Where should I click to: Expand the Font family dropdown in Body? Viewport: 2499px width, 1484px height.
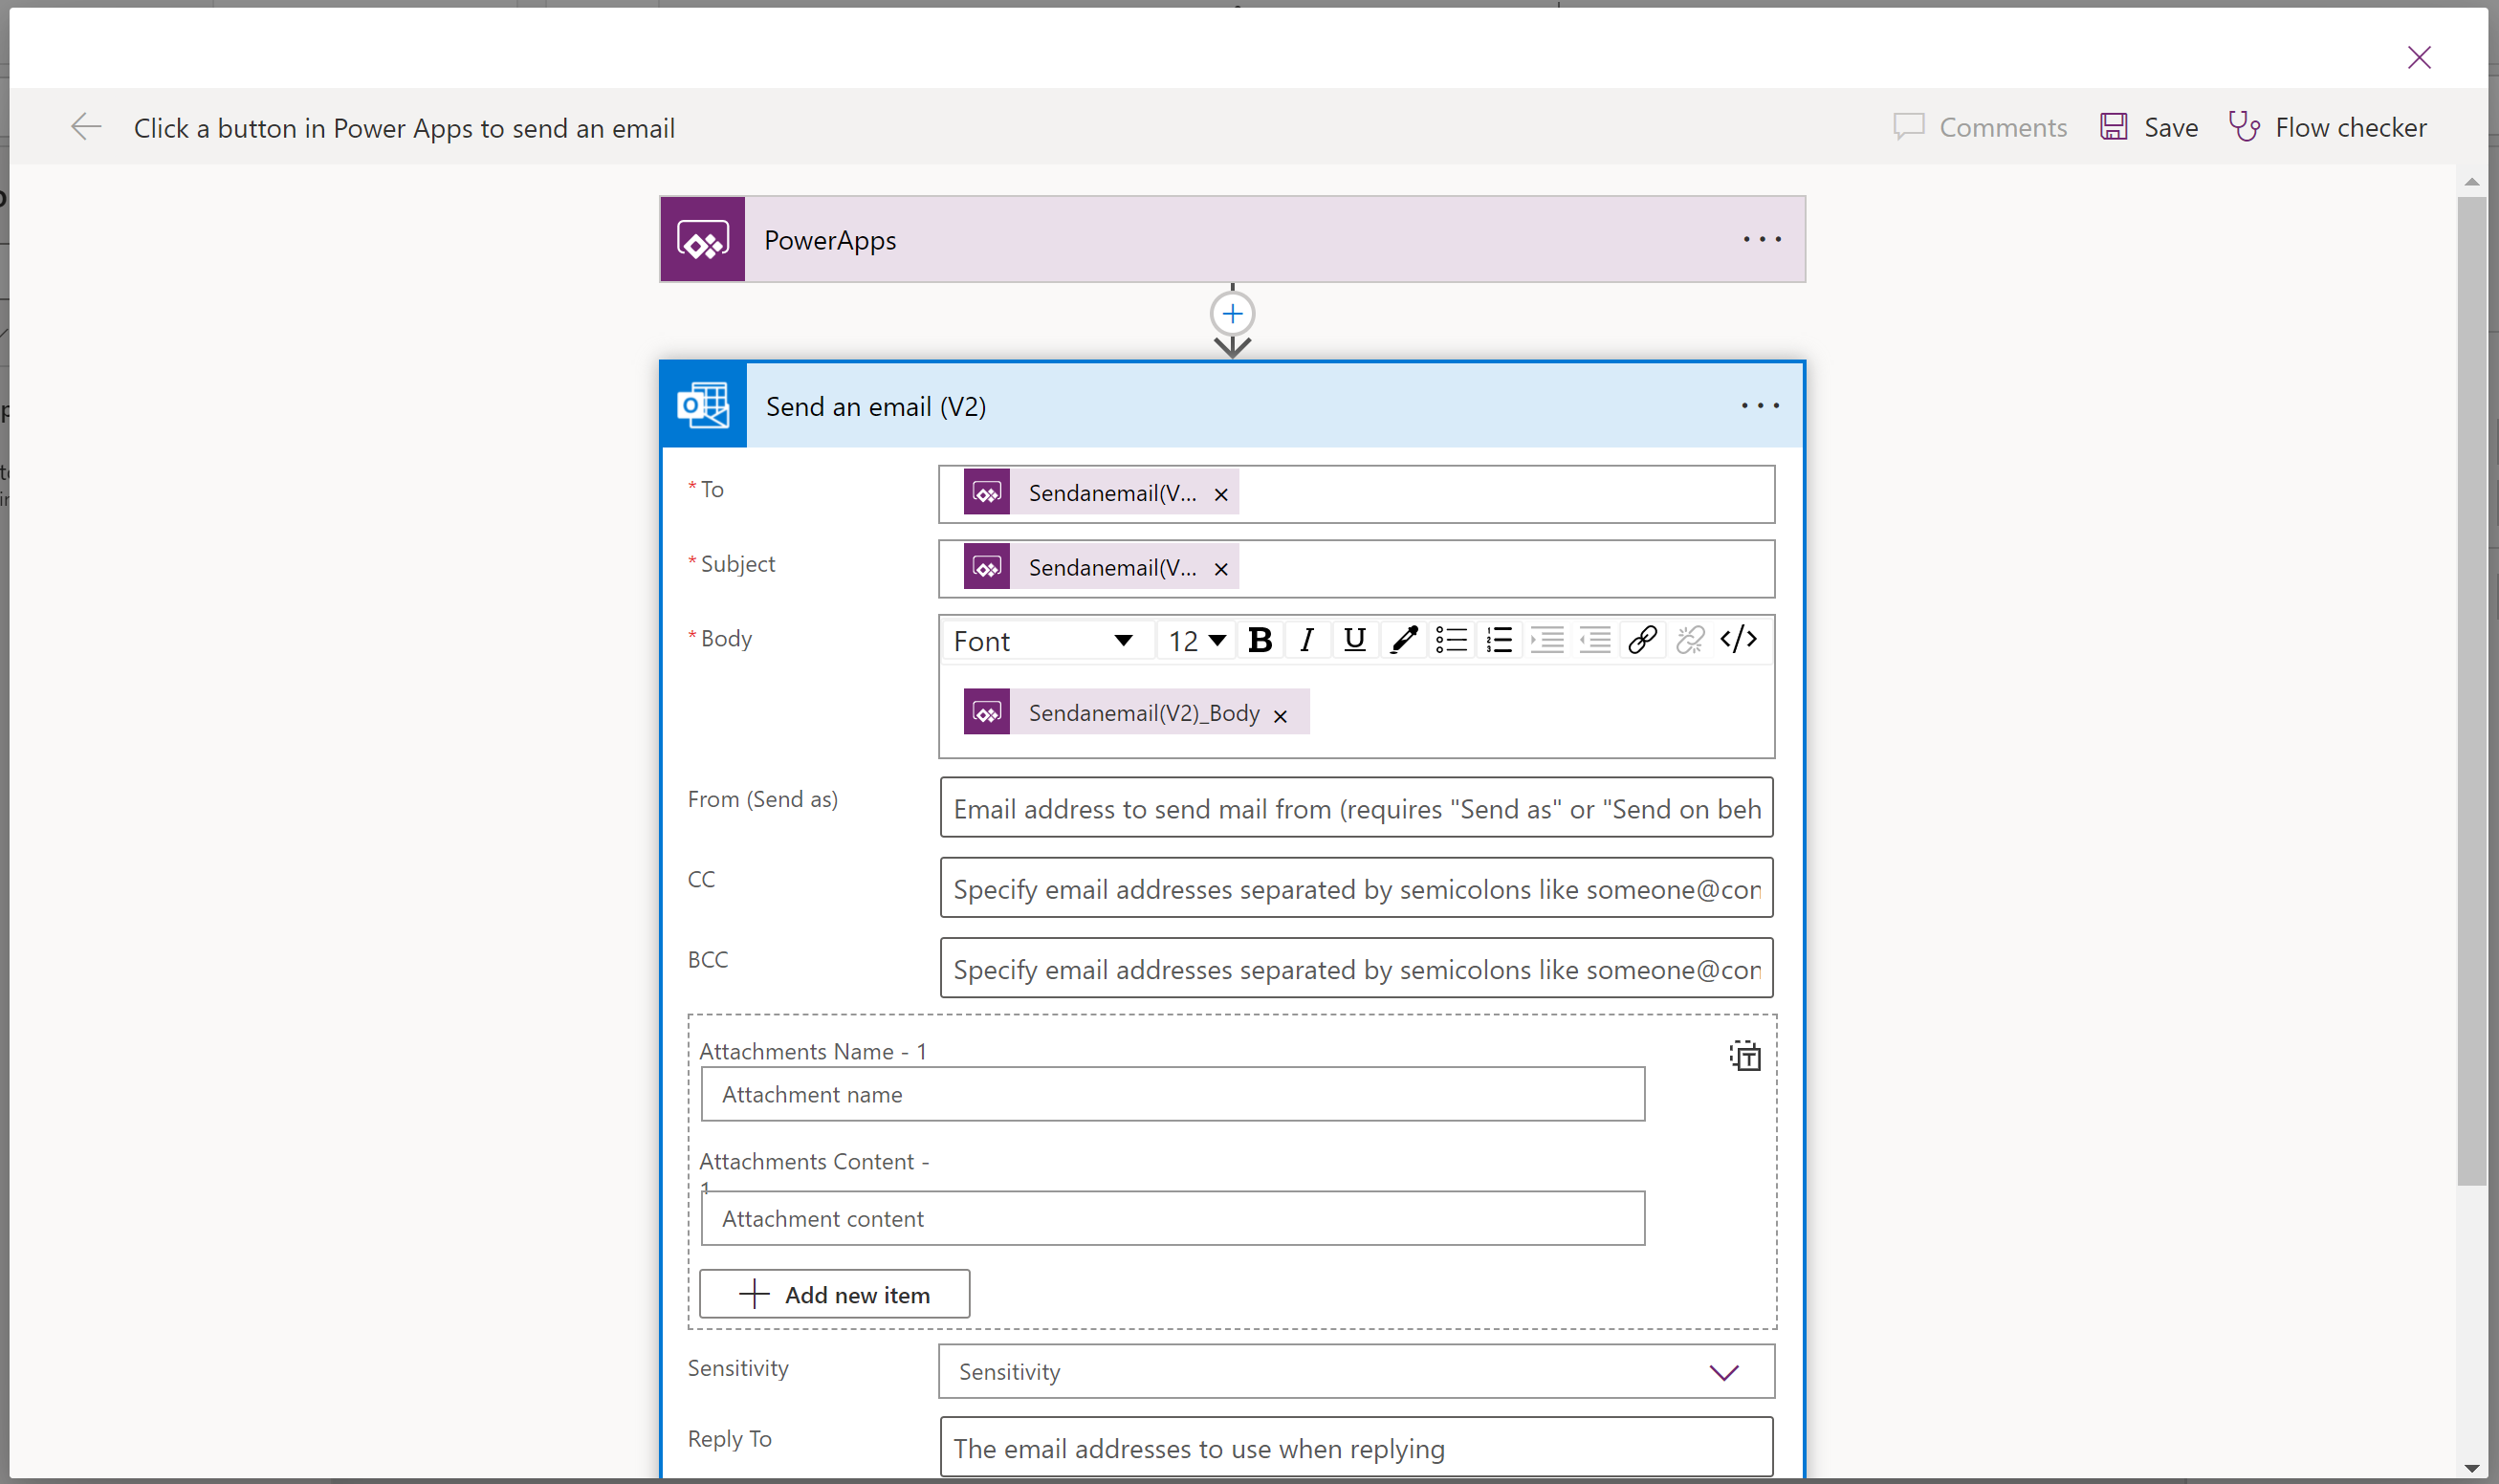click(1123, 640)
